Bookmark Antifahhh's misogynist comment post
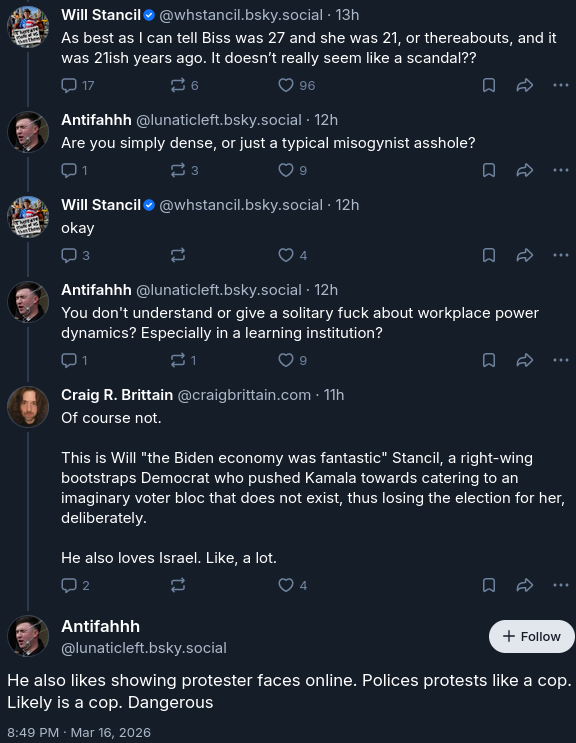576x743 pixels. coord(489,170)
